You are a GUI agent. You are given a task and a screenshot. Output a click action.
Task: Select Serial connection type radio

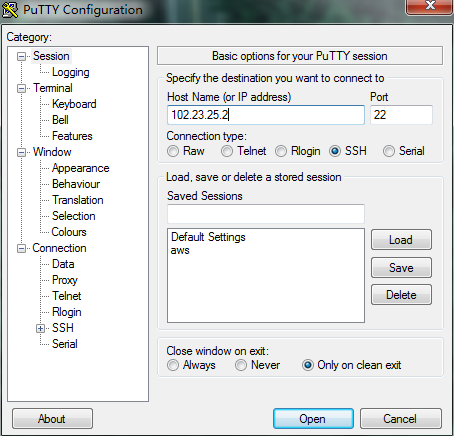point(389,151)
